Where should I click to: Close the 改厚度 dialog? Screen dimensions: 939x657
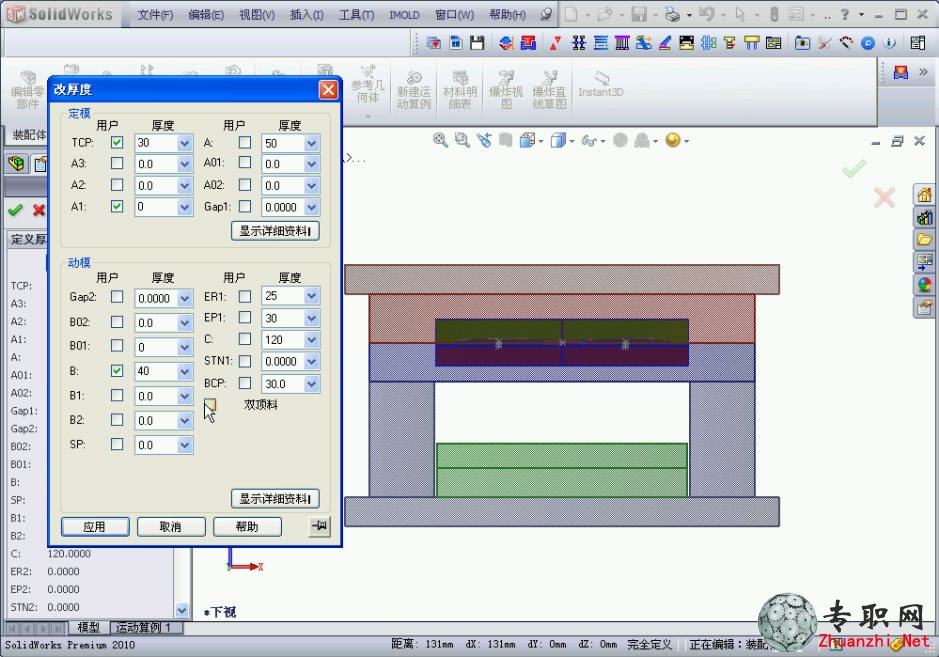[328, 90]
